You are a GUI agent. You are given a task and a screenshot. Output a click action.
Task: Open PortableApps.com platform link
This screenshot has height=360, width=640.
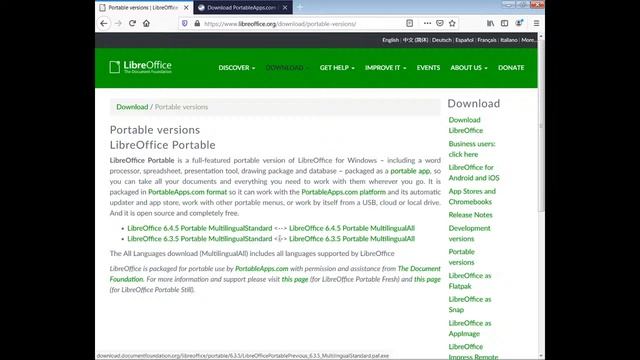344,192
